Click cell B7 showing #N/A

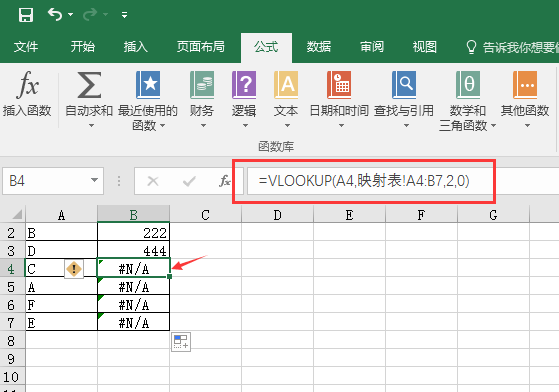click(x=133, y=322)
